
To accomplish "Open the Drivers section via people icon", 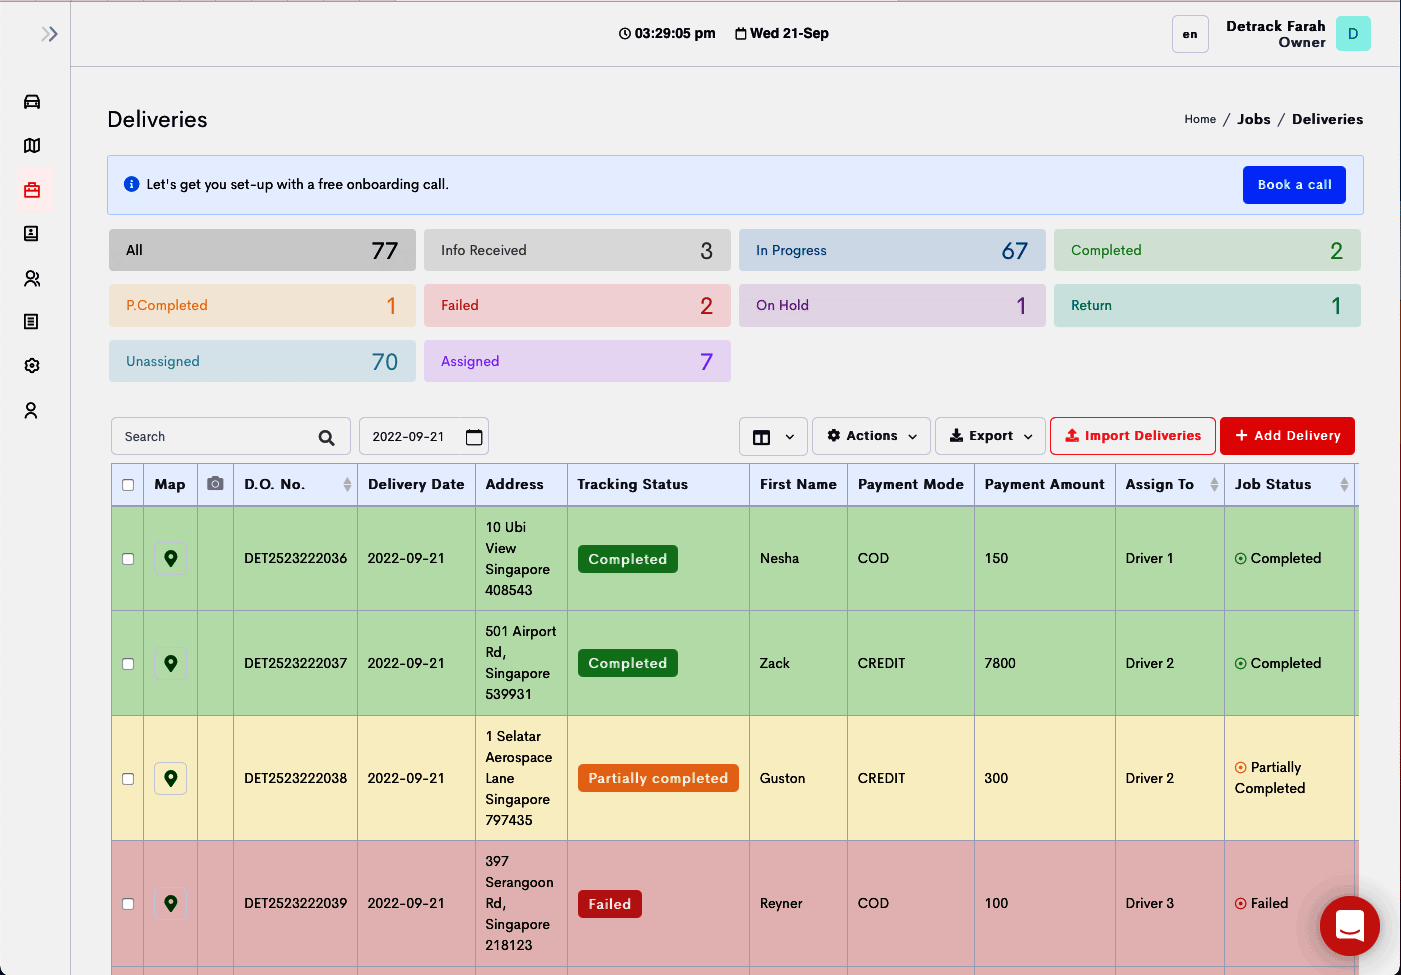I will coord(32,278).
